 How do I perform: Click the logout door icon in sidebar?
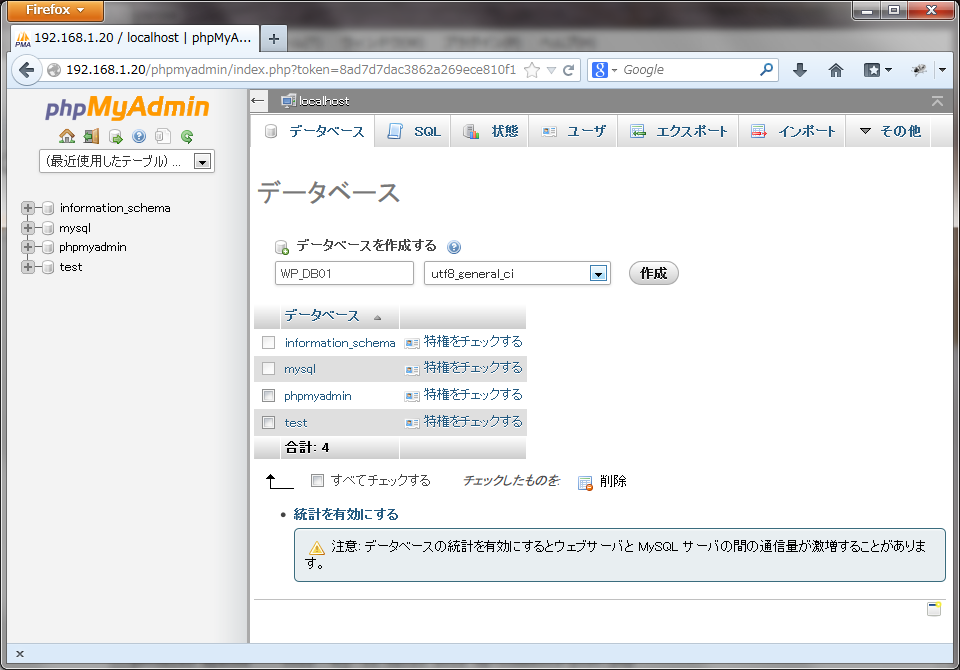tap(91, 136)
